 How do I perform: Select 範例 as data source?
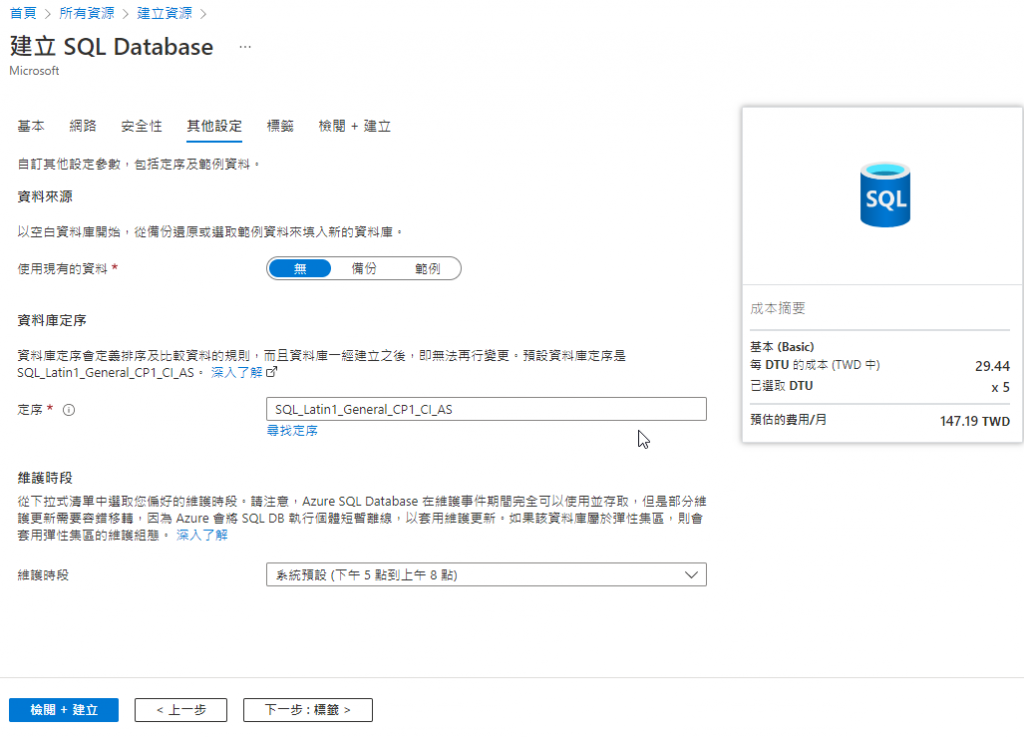click(x=427, y=268)
